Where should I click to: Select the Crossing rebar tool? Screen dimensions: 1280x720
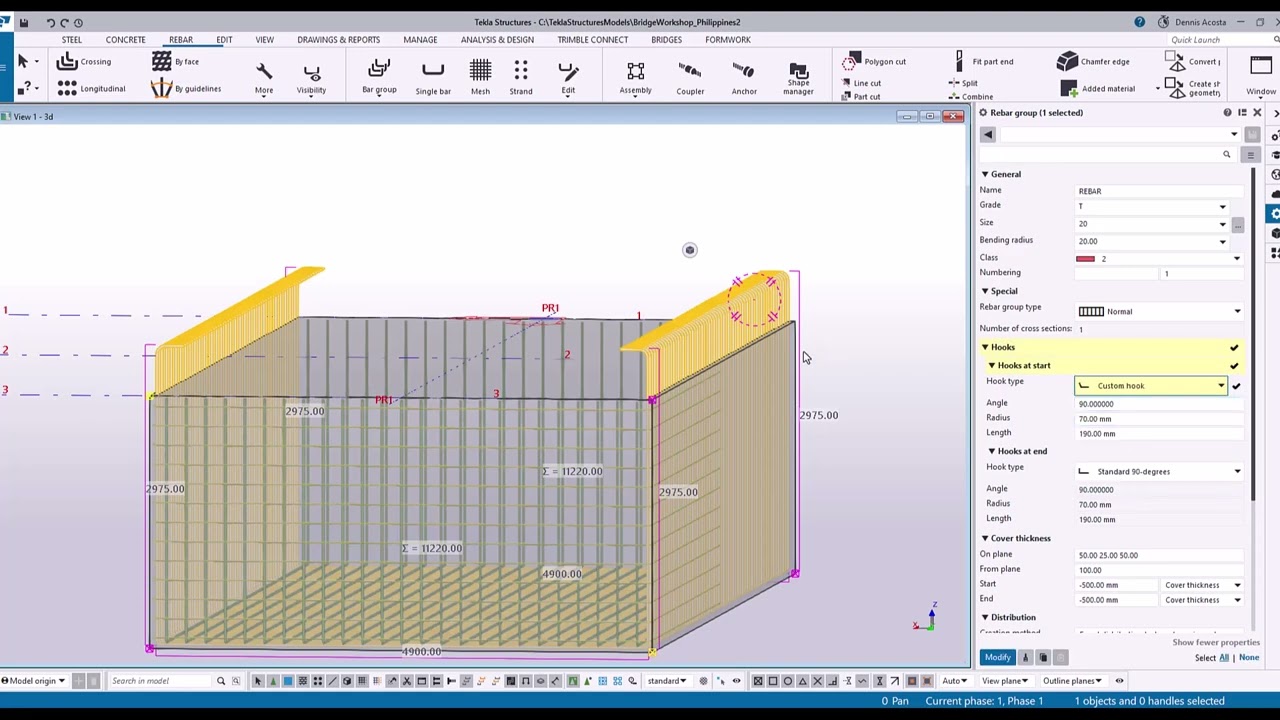[84, 62]
